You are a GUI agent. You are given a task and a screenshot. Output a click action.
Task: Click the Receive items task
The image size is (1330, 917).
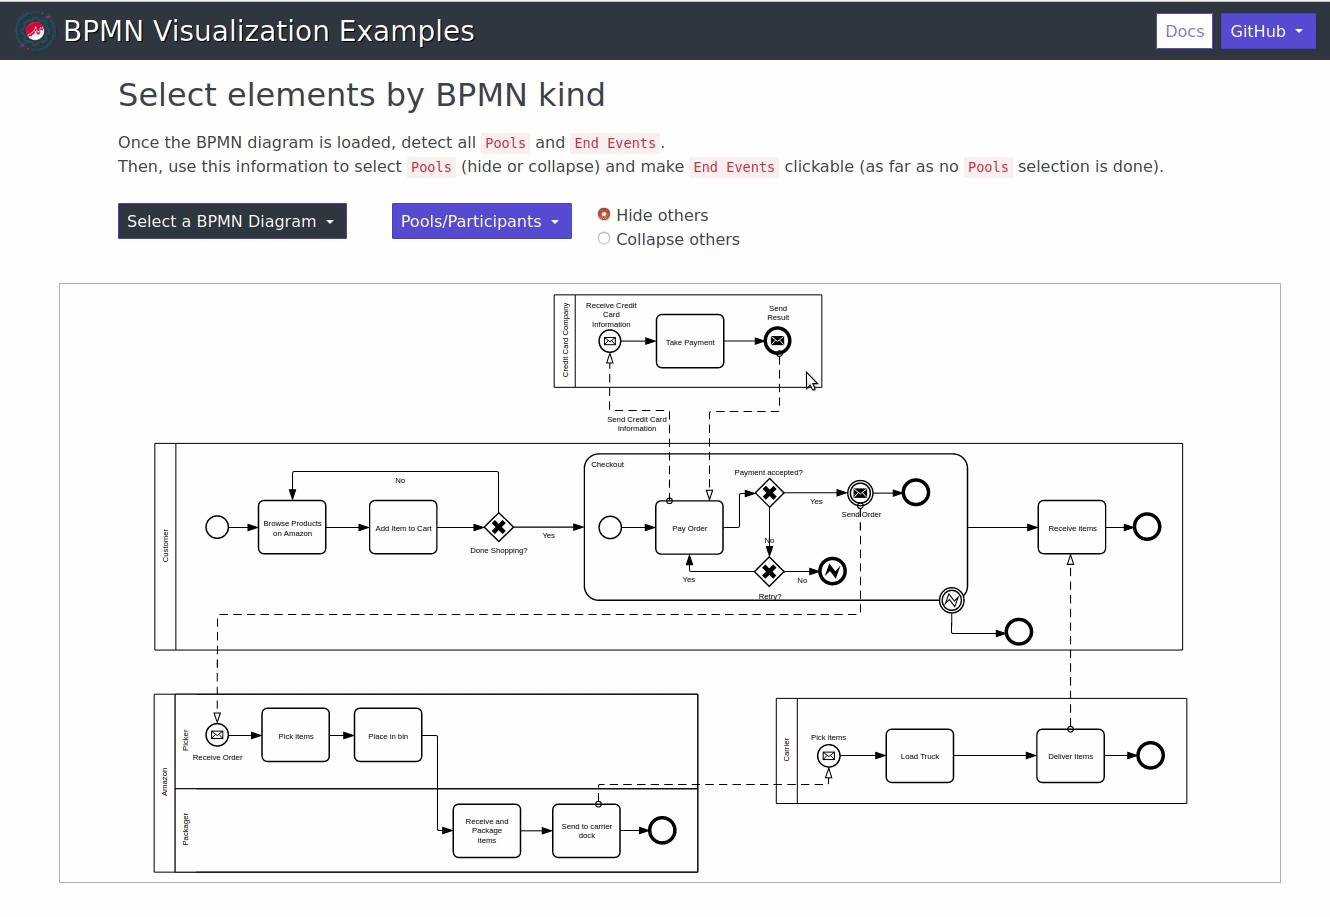(x=1072, y=527)
